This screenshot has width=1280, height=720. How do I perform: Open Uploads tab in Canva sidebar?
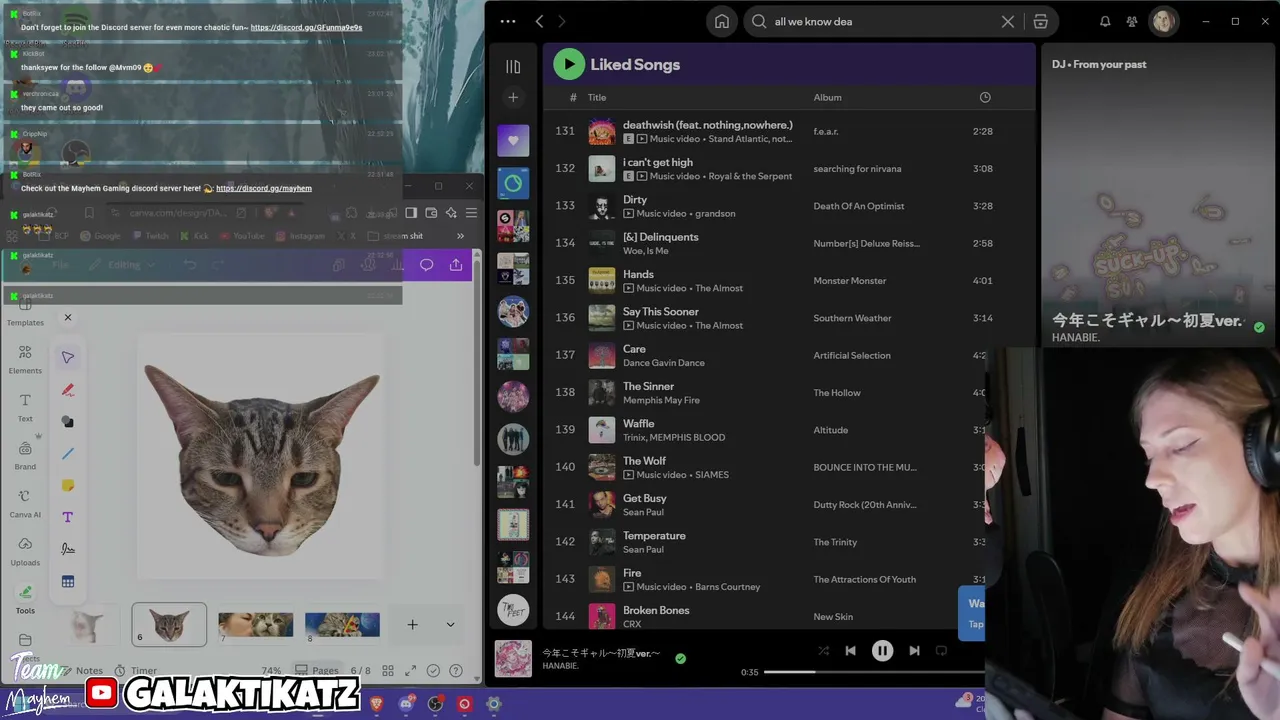25,550
